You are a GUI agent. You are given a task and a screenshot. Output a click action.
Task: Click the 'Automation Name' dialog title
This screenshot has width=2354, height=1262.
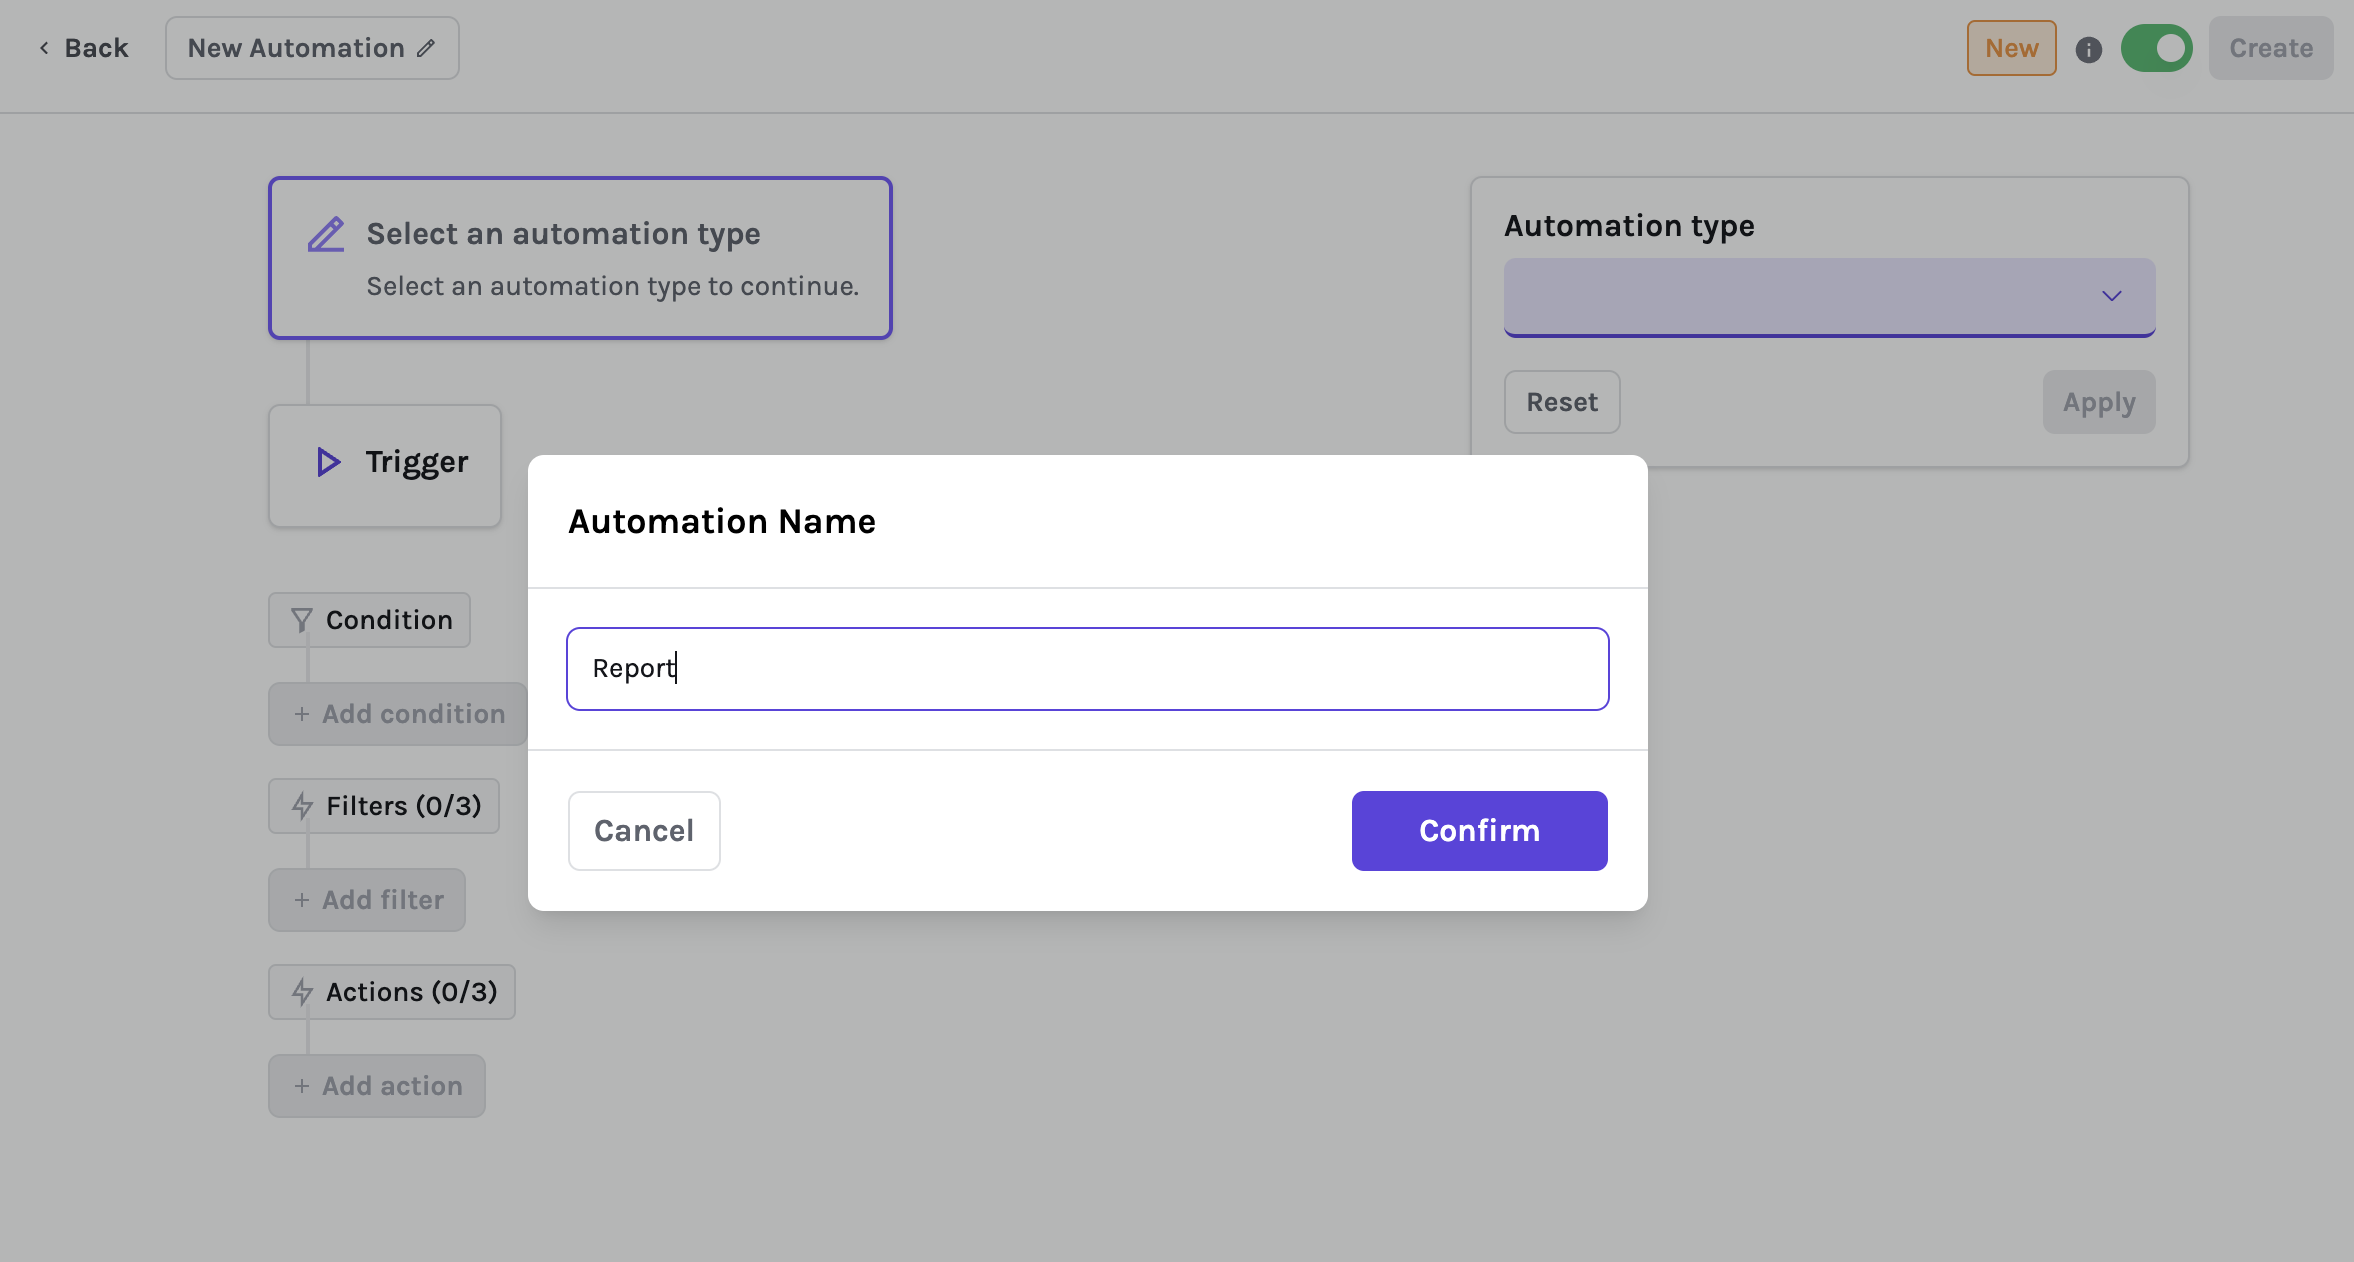pos(722,521)
